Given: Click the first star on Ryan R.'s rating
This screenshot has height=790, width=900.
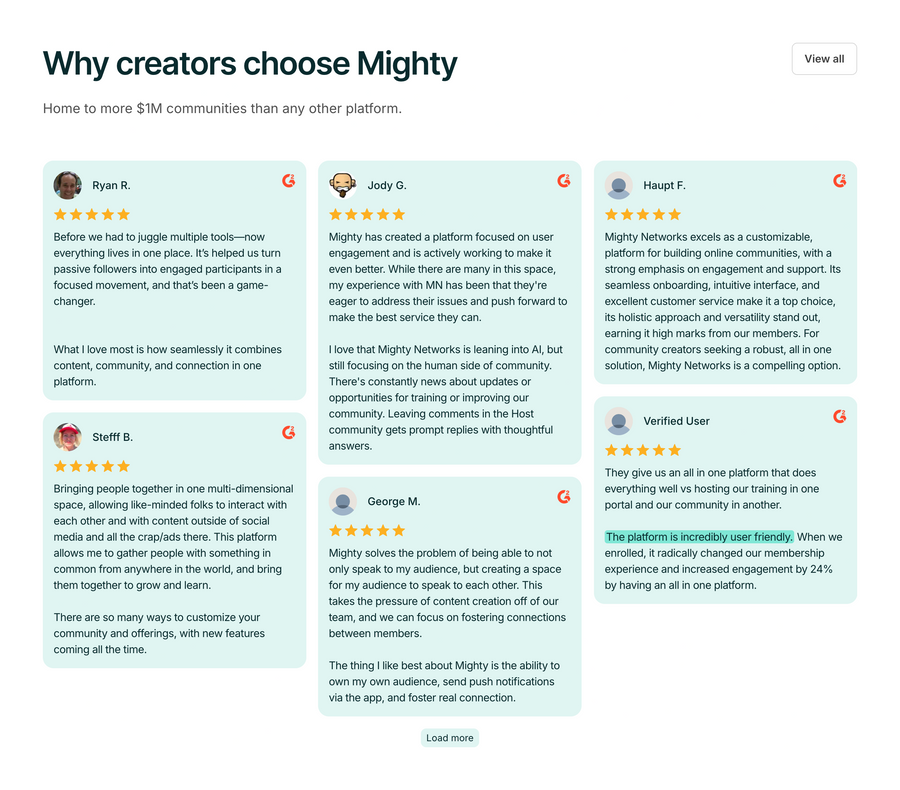Looking at the screenshot, I should (x=60, y=213).
